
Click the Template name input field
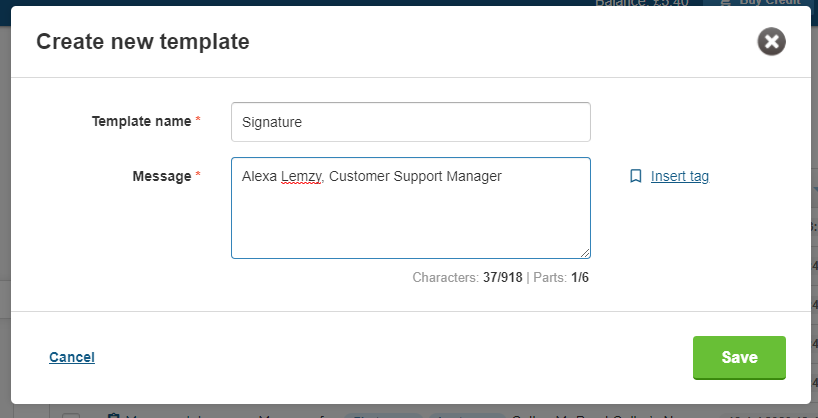[411, 122]
